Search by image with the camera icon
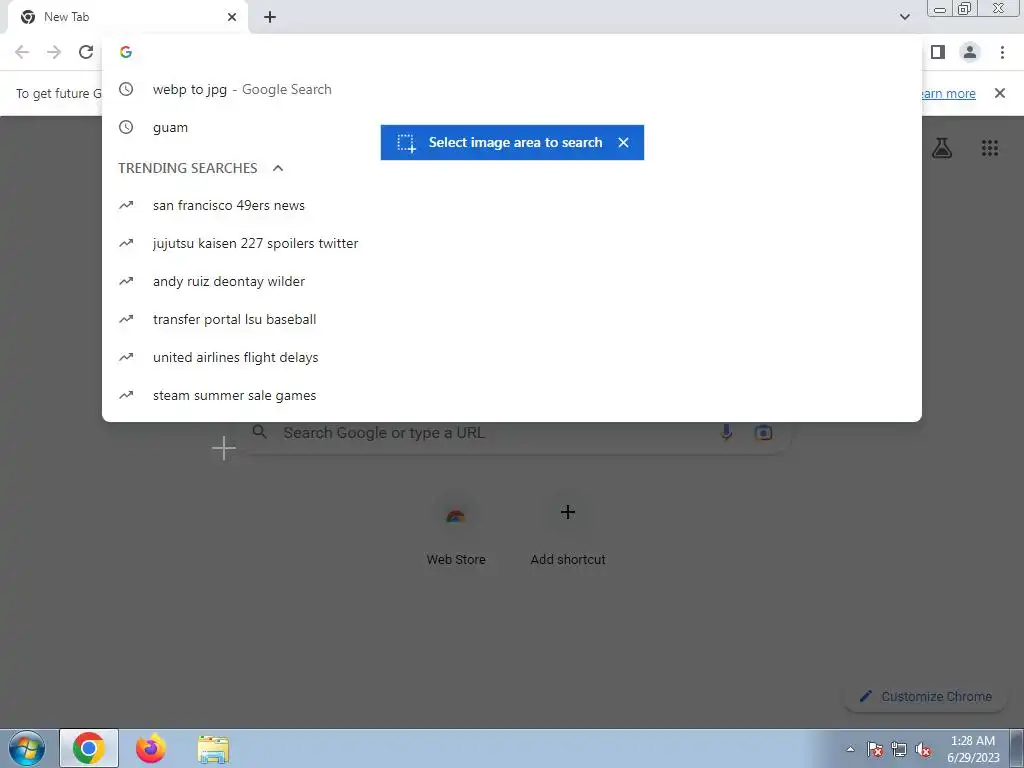This screenshot has height=768, width=1024. point(763,432)
